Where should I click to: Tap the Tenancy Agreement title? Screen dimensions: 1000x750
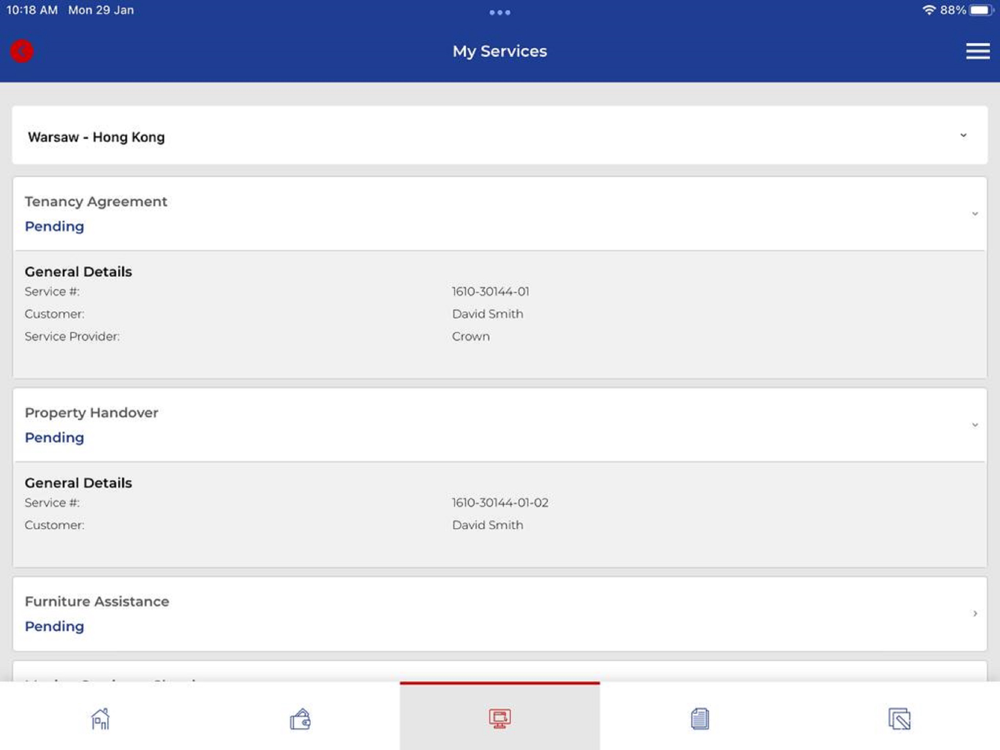(96, 202)
